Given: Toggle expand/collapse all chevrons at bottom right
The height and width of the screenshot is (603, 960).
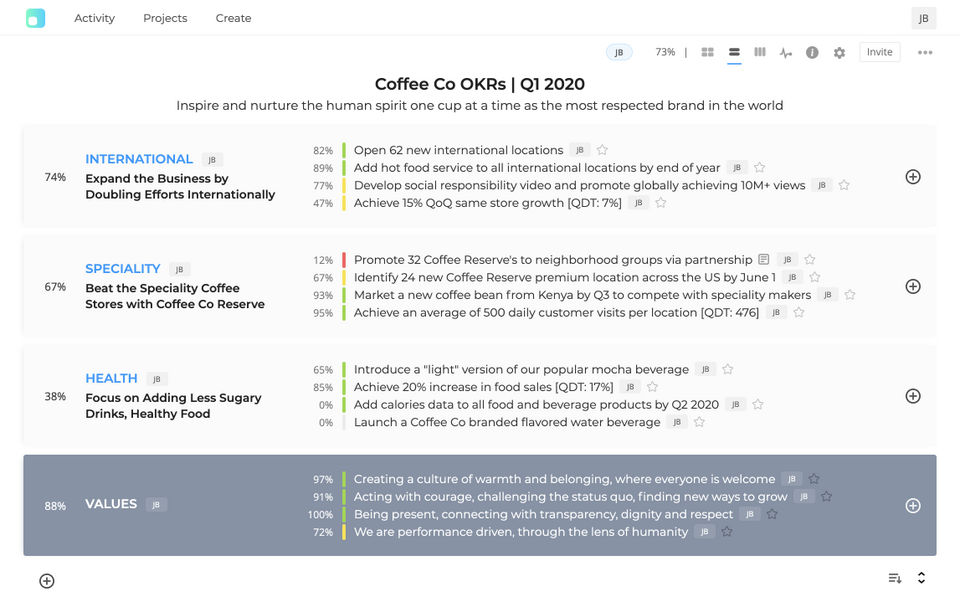Looking at the screenshot, I should (x=921, y=578).
